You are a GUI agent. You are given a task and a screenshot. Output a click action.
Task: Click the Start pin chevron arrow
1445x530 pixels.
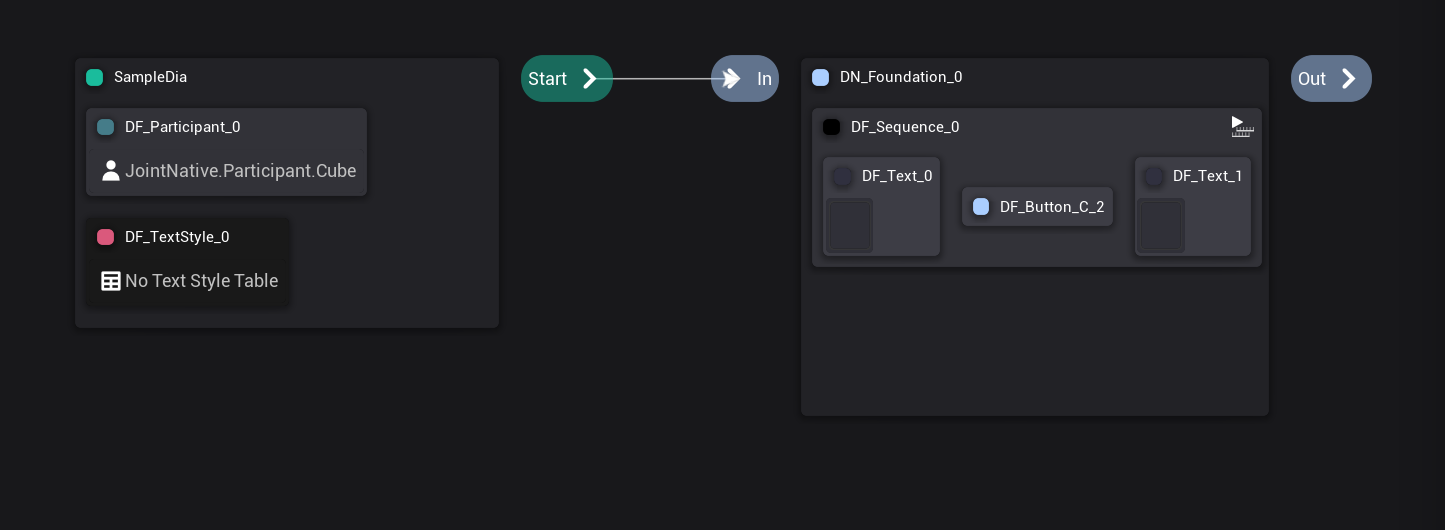point(590,79)
